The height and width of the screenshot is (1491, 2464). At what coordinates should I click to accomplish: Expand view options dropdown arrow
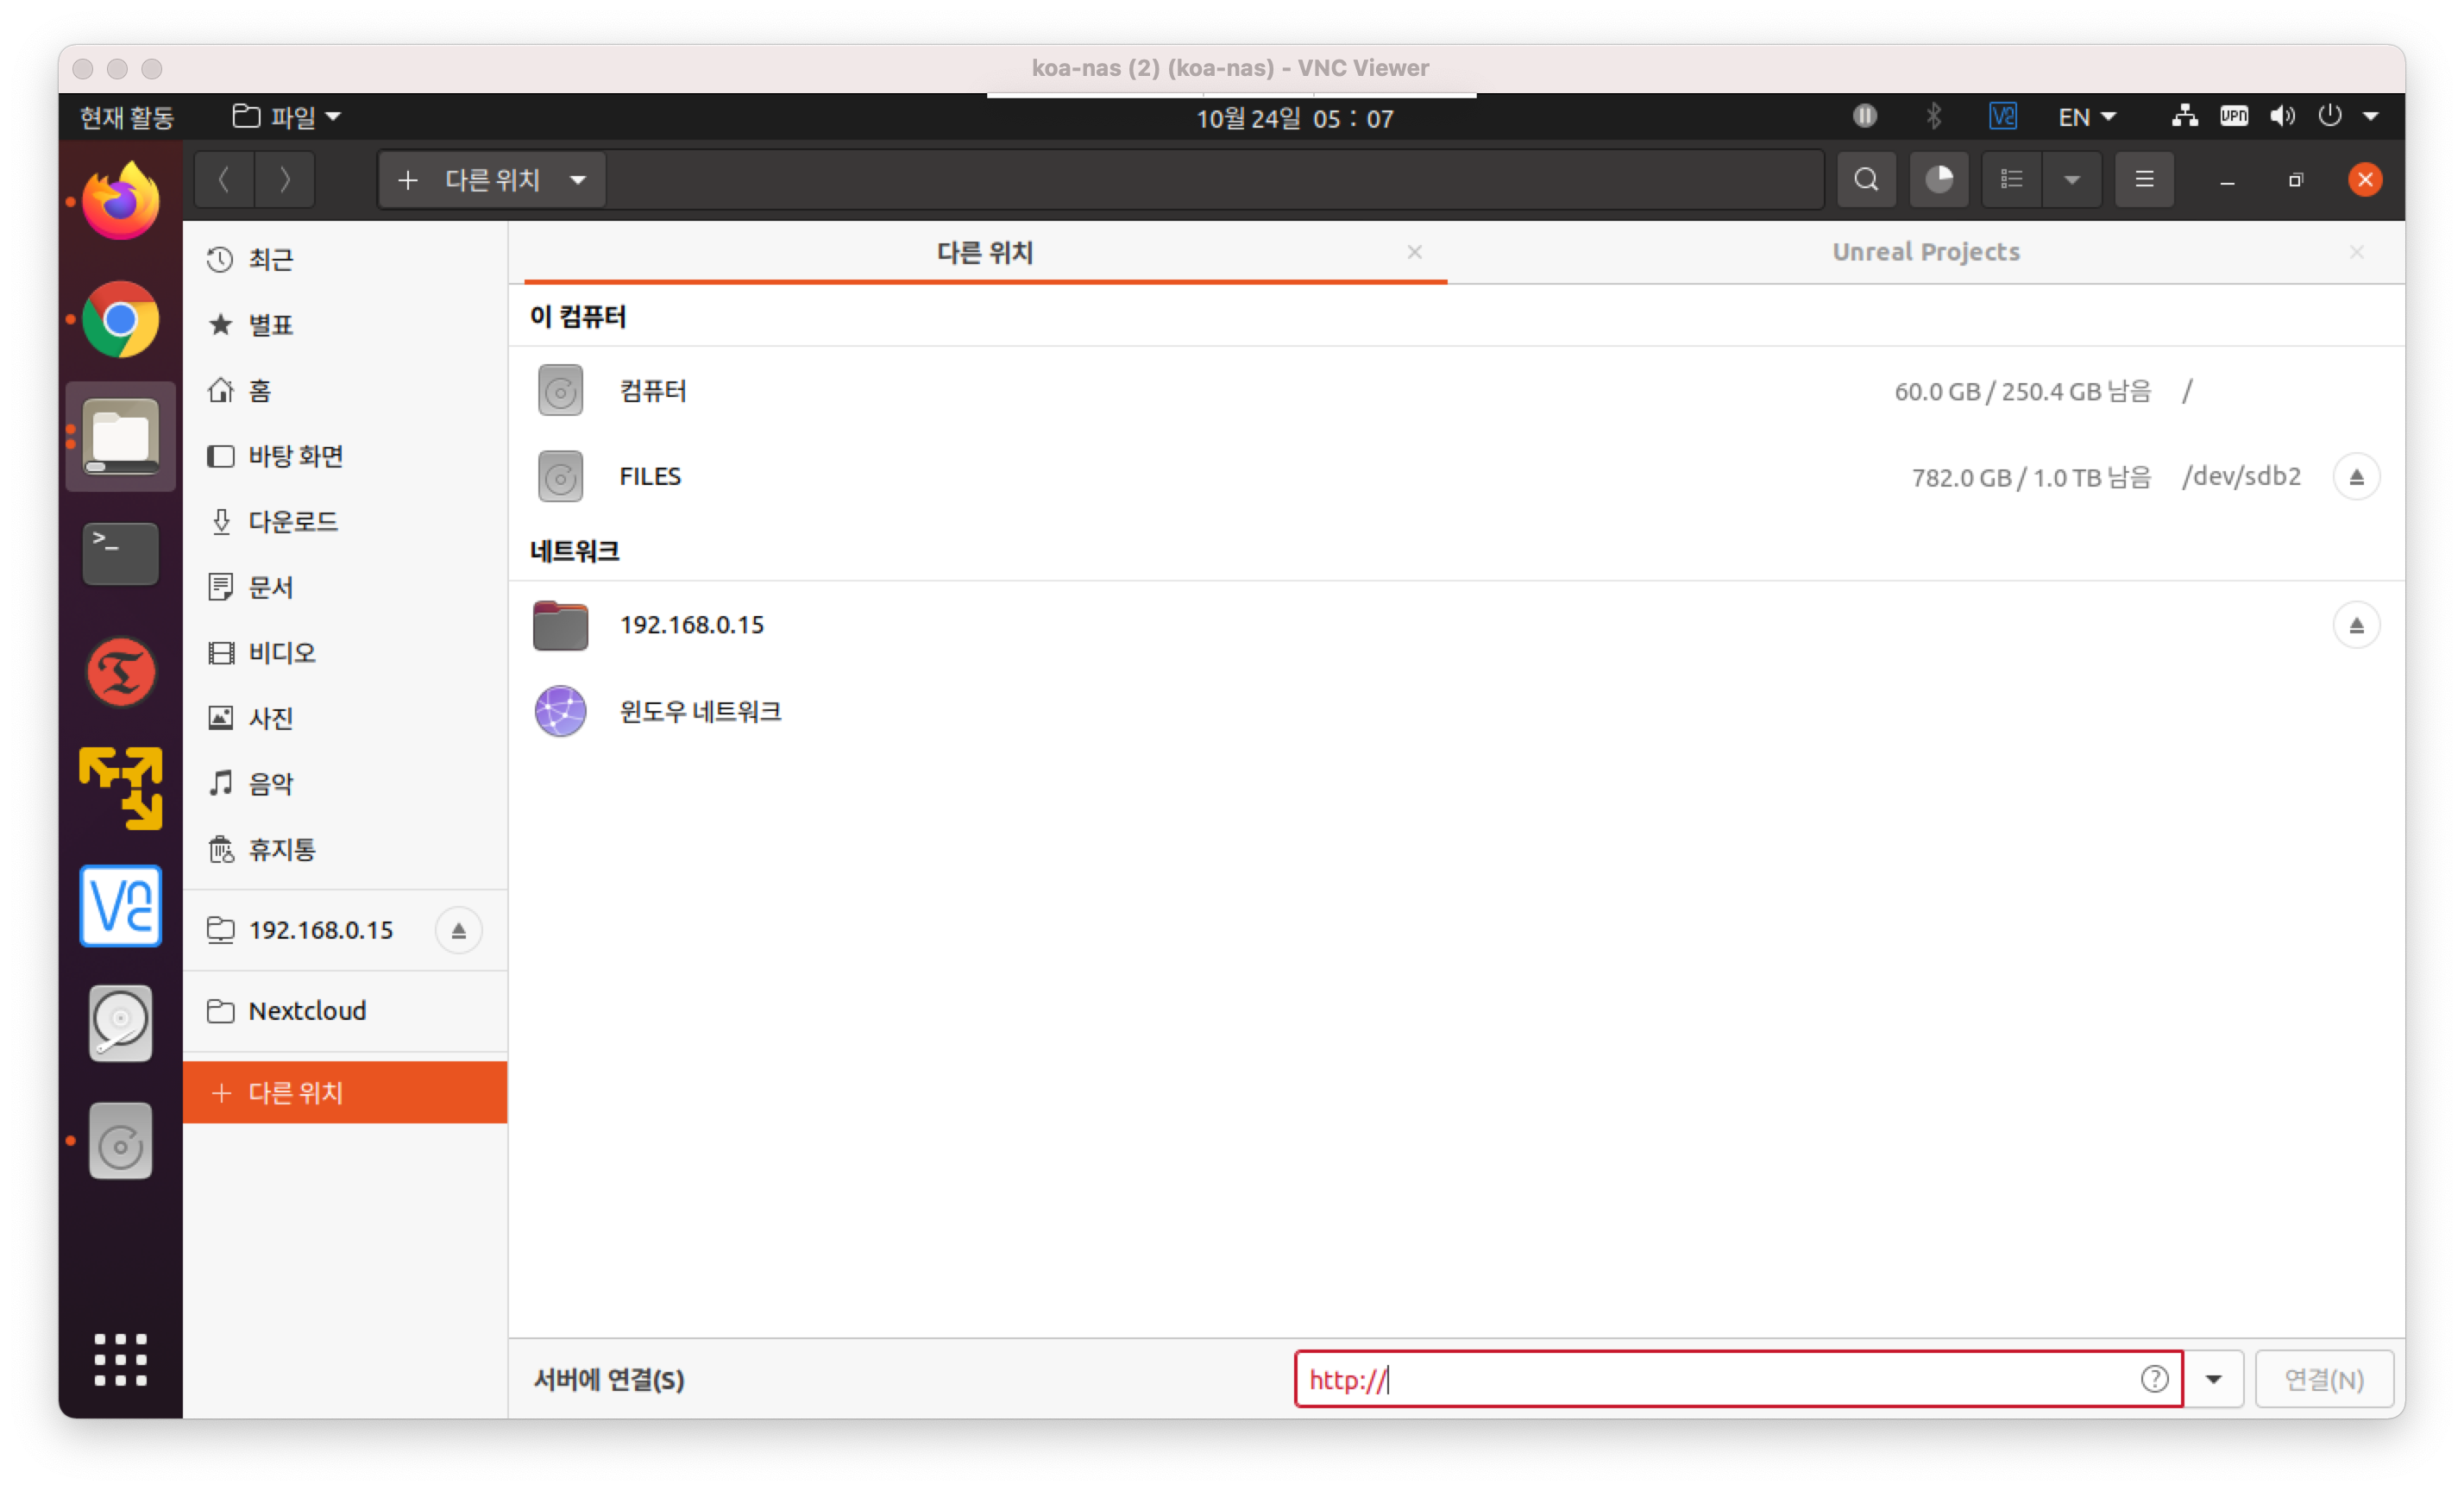pyautogui.click(x=2072, y=180)
